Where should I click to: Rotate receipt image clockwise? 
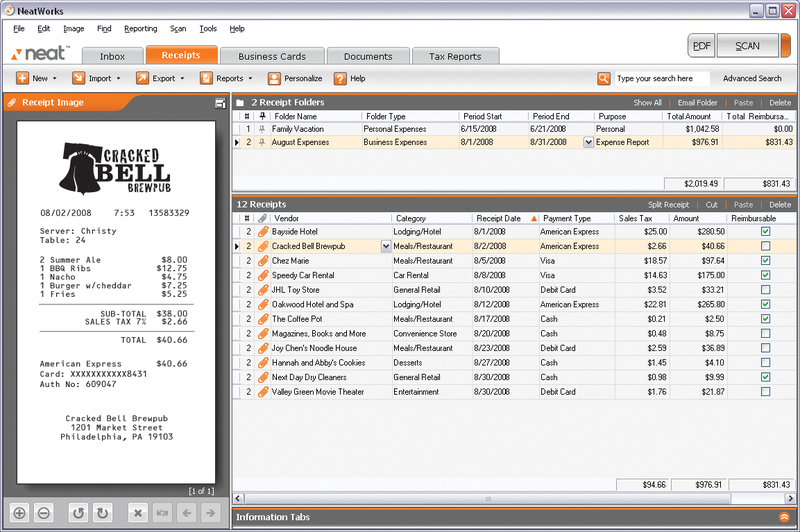[x=102, y=513]
